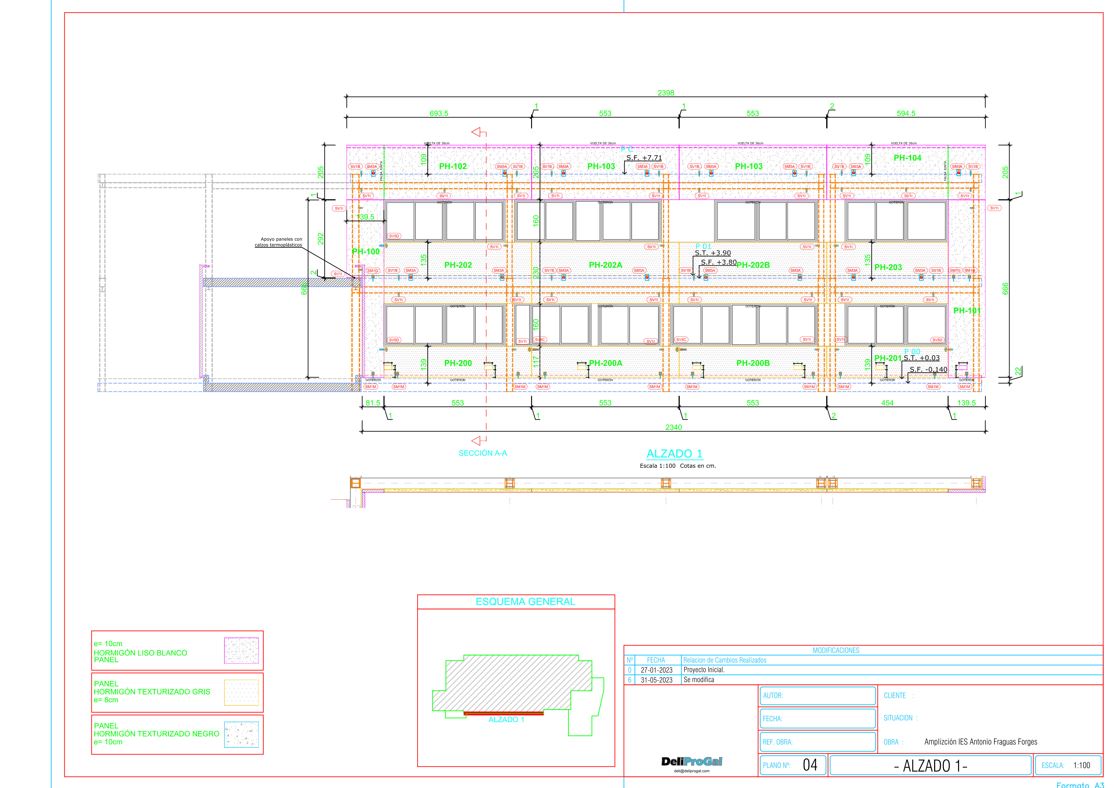Select panel label "PH-100"
The width and height of the screenshot is (1114, 788).
click(366, 252)
